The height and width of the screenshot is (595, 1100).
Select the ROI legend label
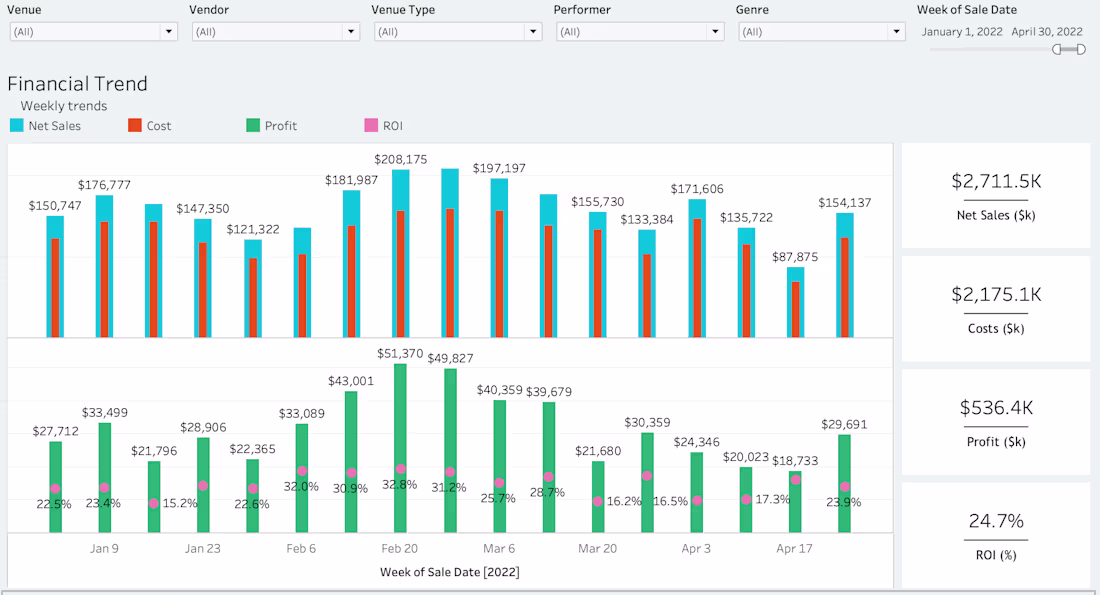pyautogui.click(x=393, y=126)
